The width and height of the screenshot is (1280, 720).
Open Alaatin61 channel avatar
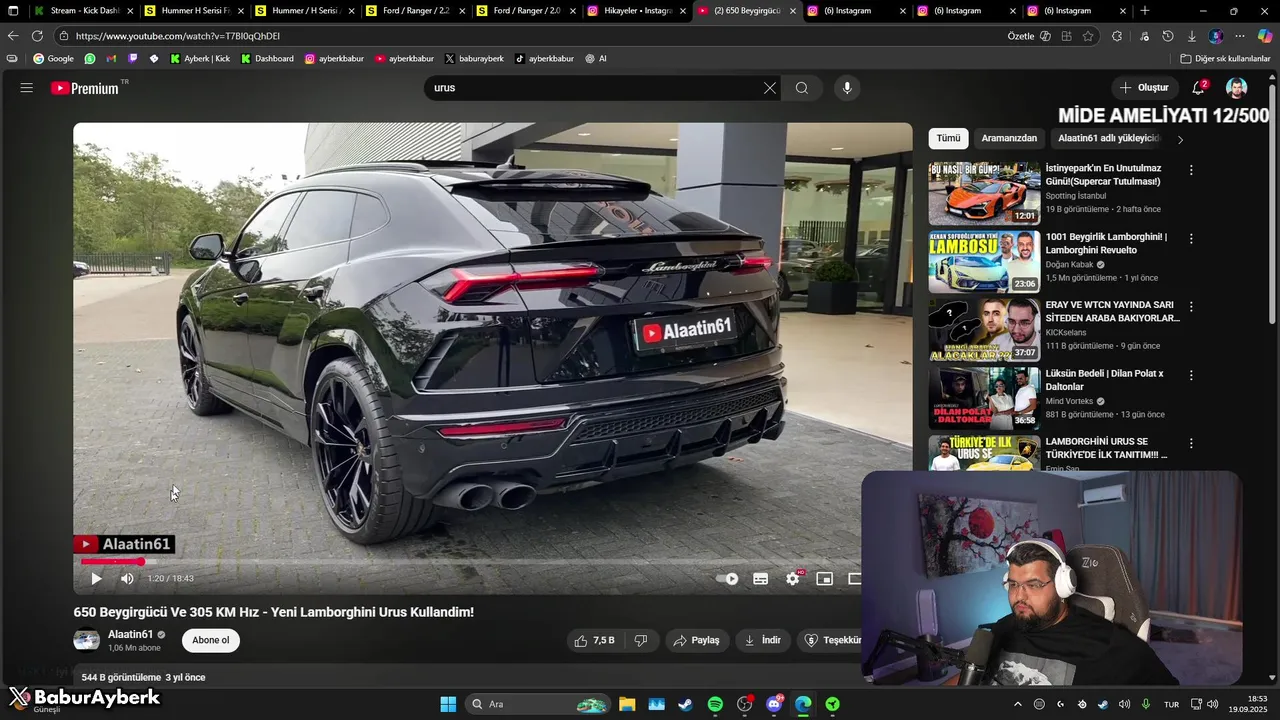pyautogui.click(x=87, y=640)
